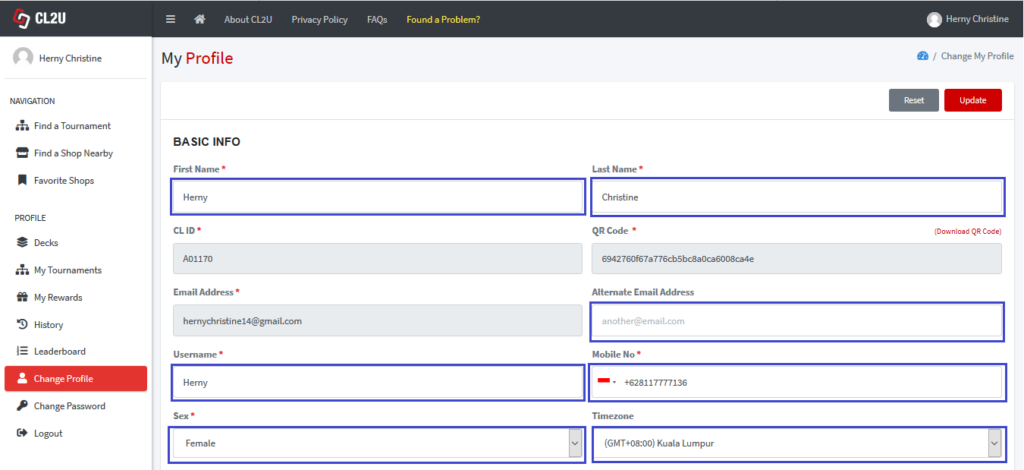Click the red Update button
The height and width of the screenshot is (470, 1024).
click(x=972, y=101)
